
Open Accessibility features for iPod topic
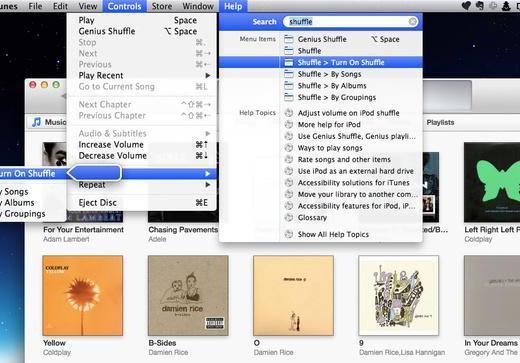click(351, 206)
